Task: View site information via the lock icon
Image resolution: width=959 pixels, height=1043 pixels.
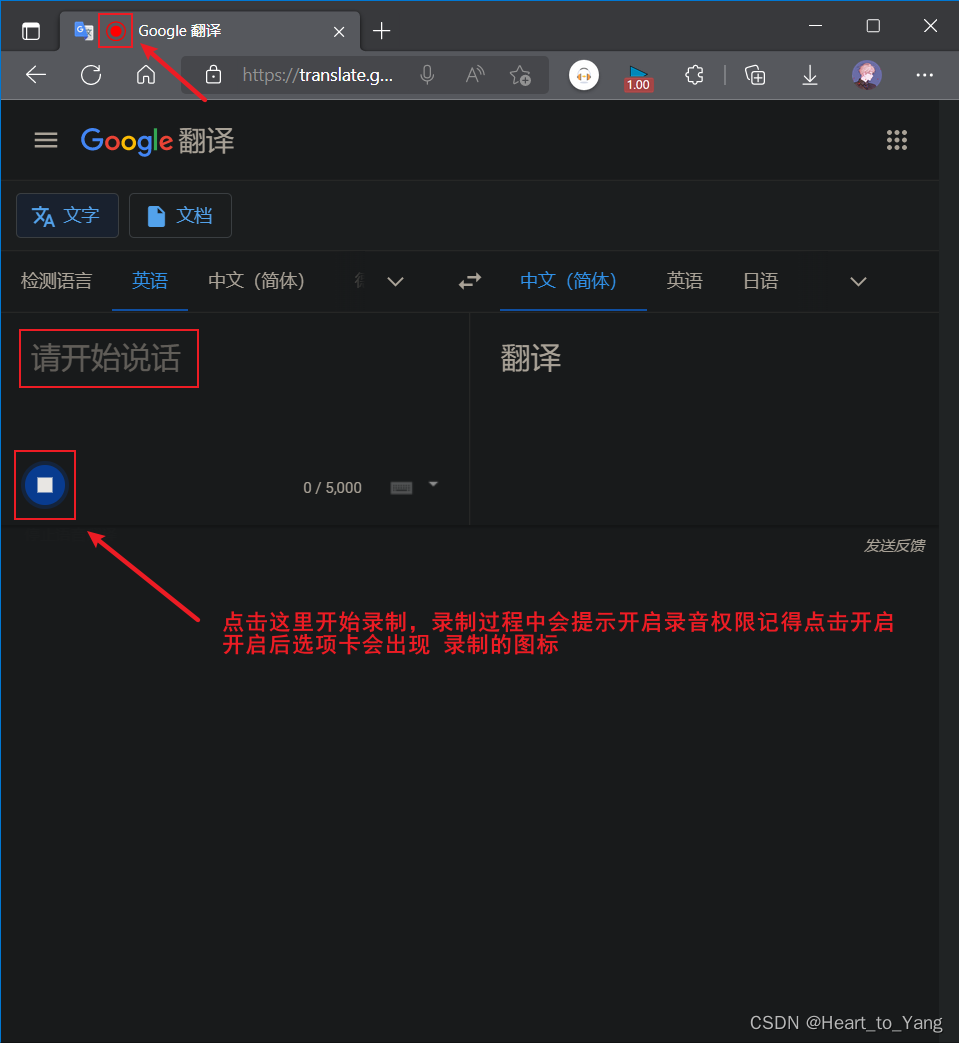Action: [213, 75]
